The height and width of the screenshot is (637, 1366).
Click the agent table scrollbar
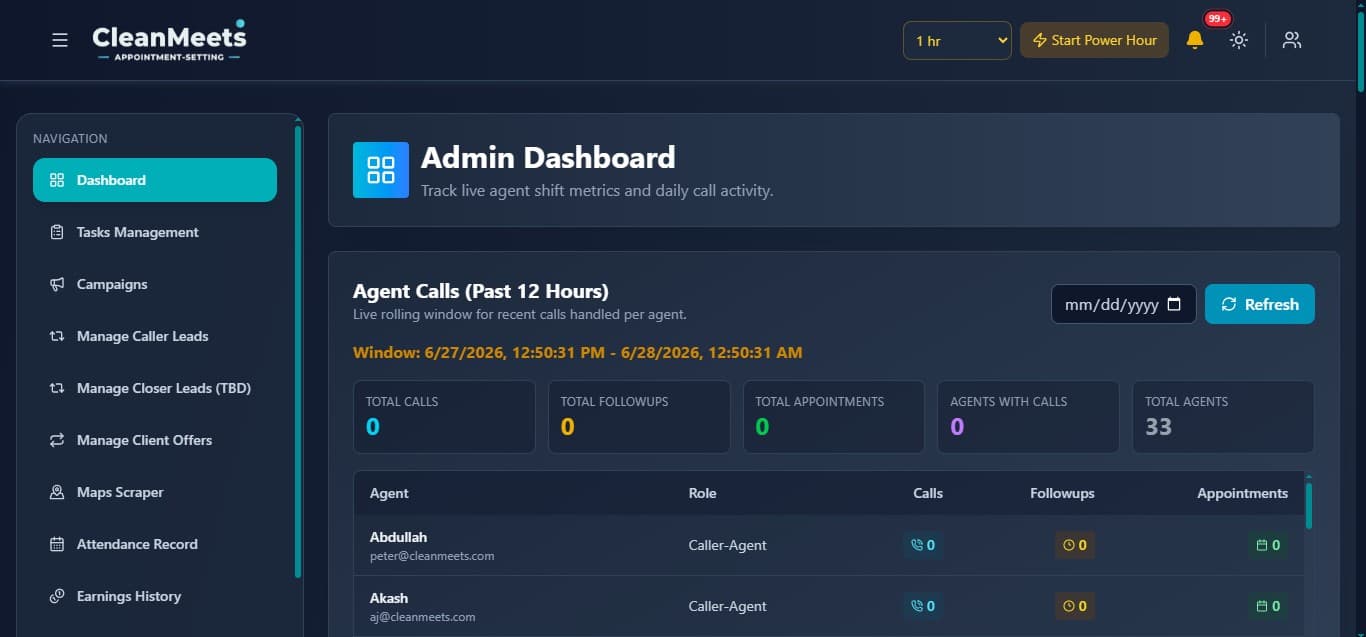click(1309, 505)
